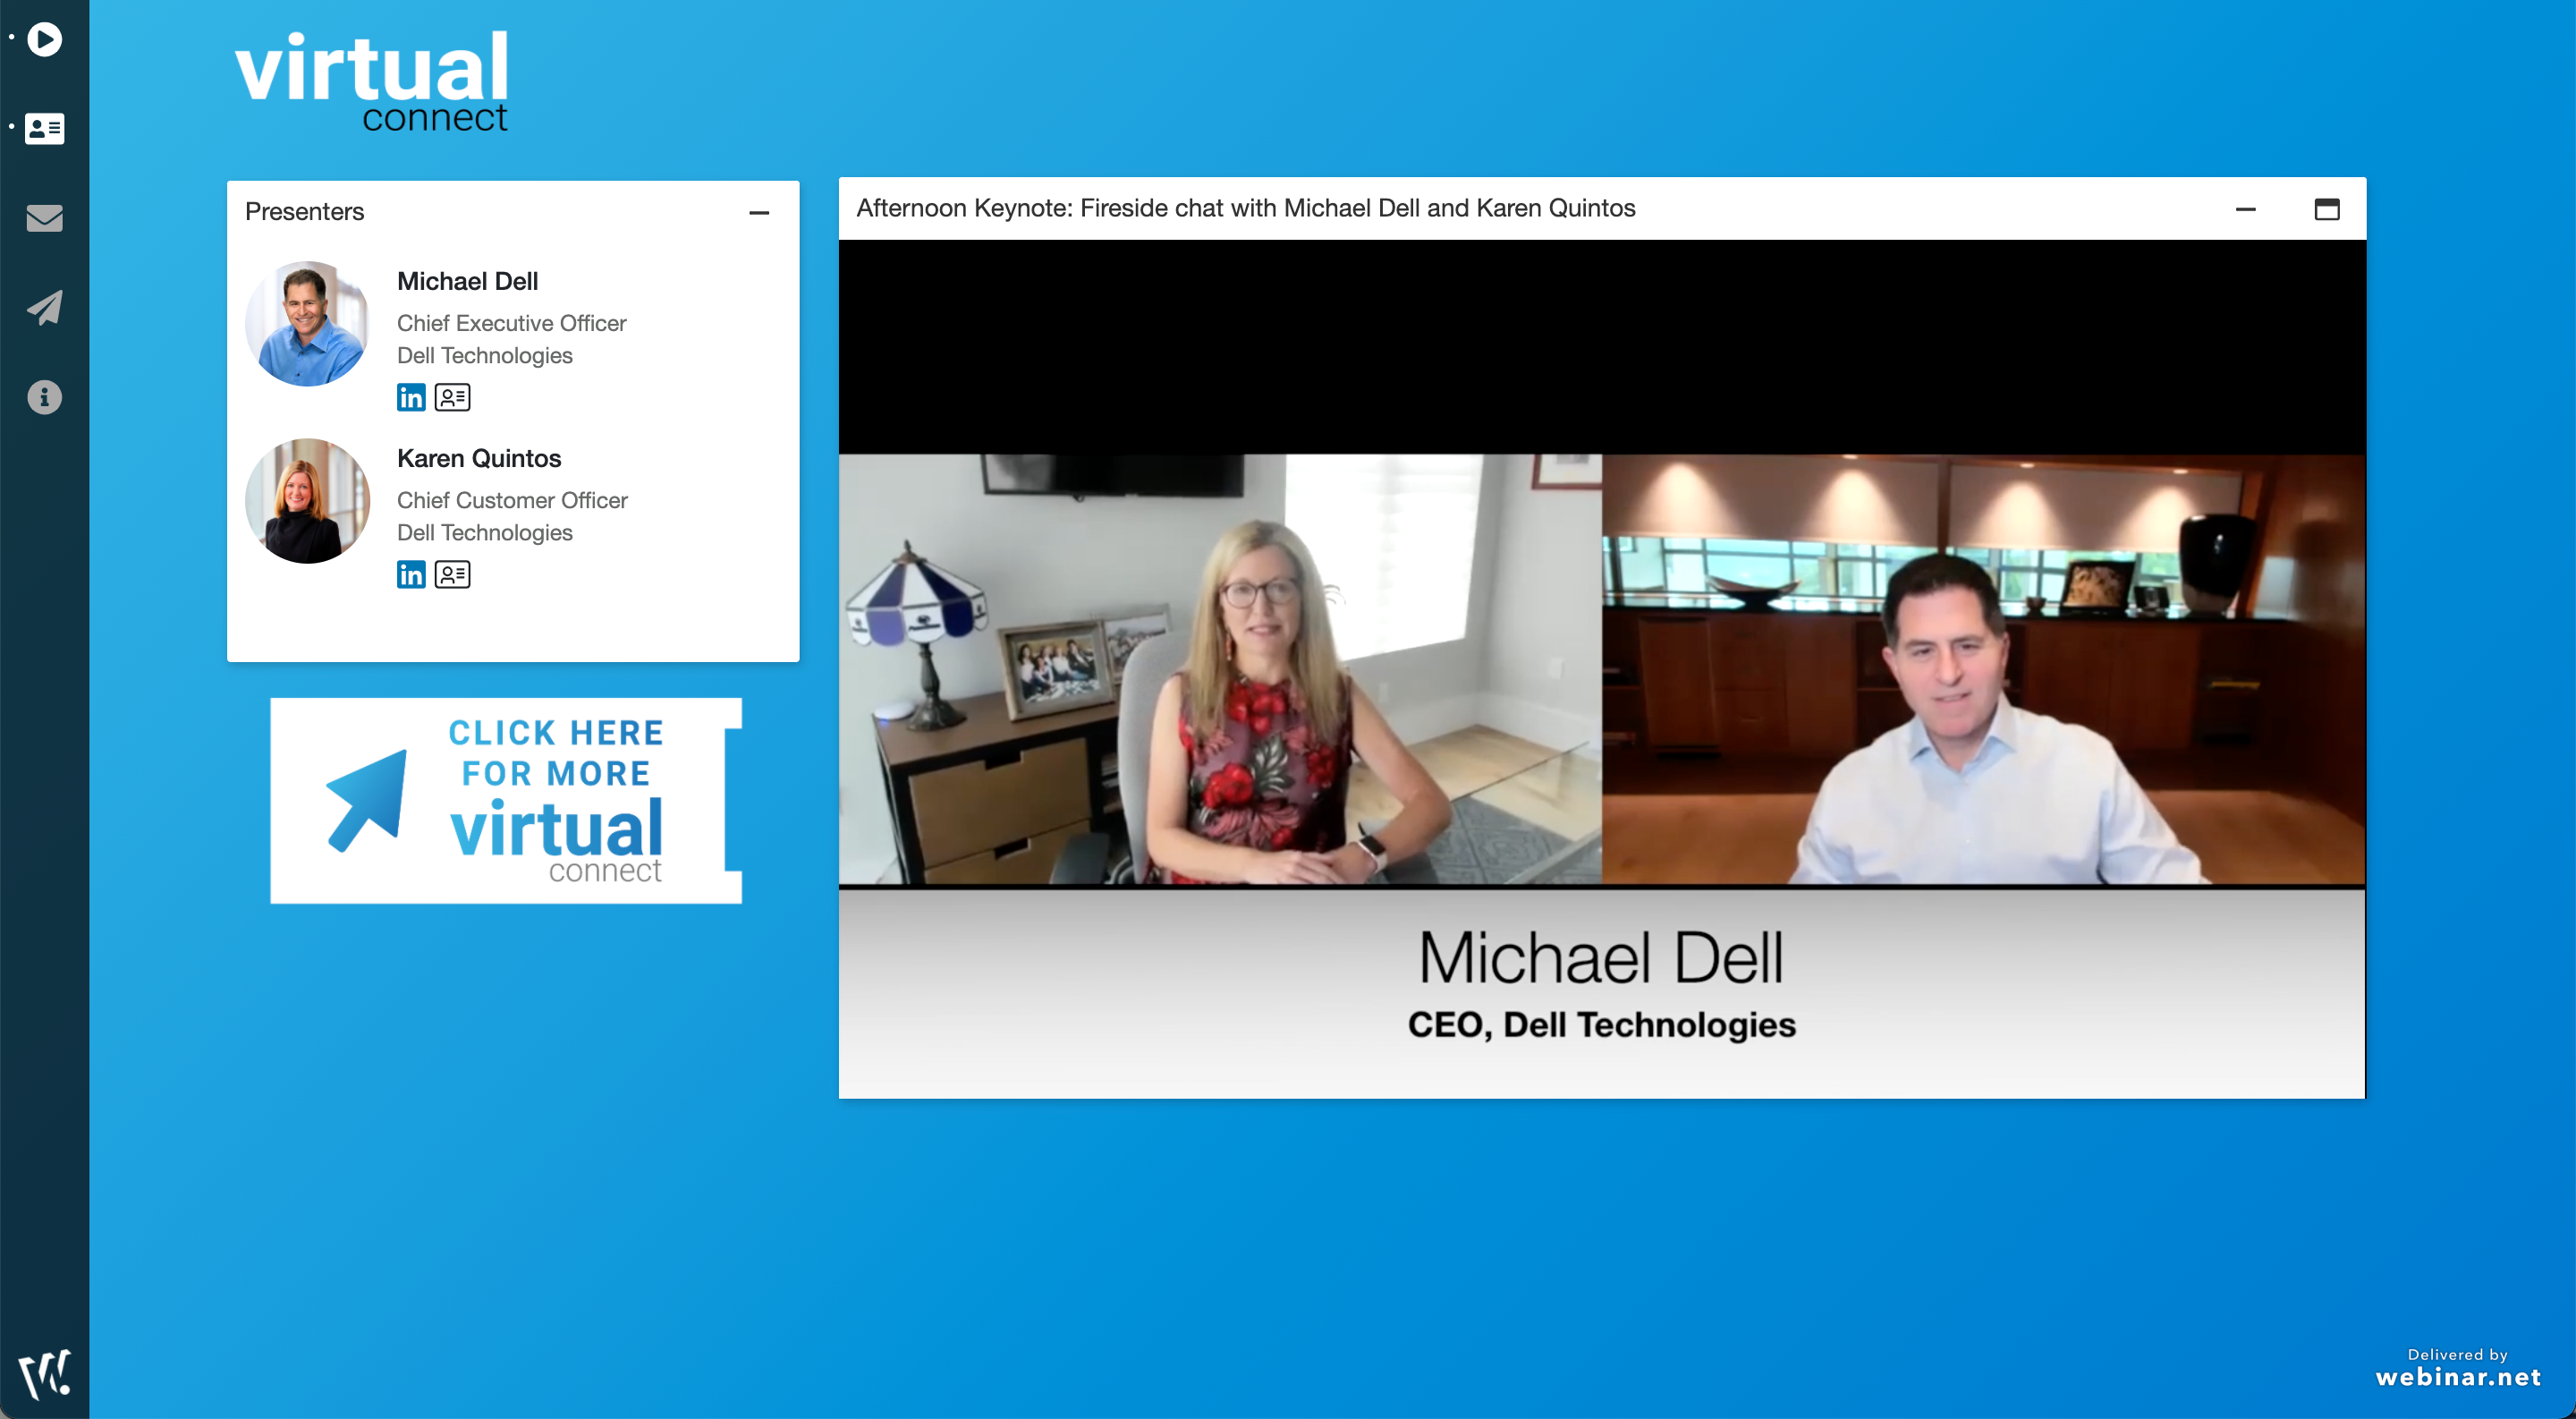Click the play button icon in sidebar
Screen dimensions: 2576x1419
47,40
